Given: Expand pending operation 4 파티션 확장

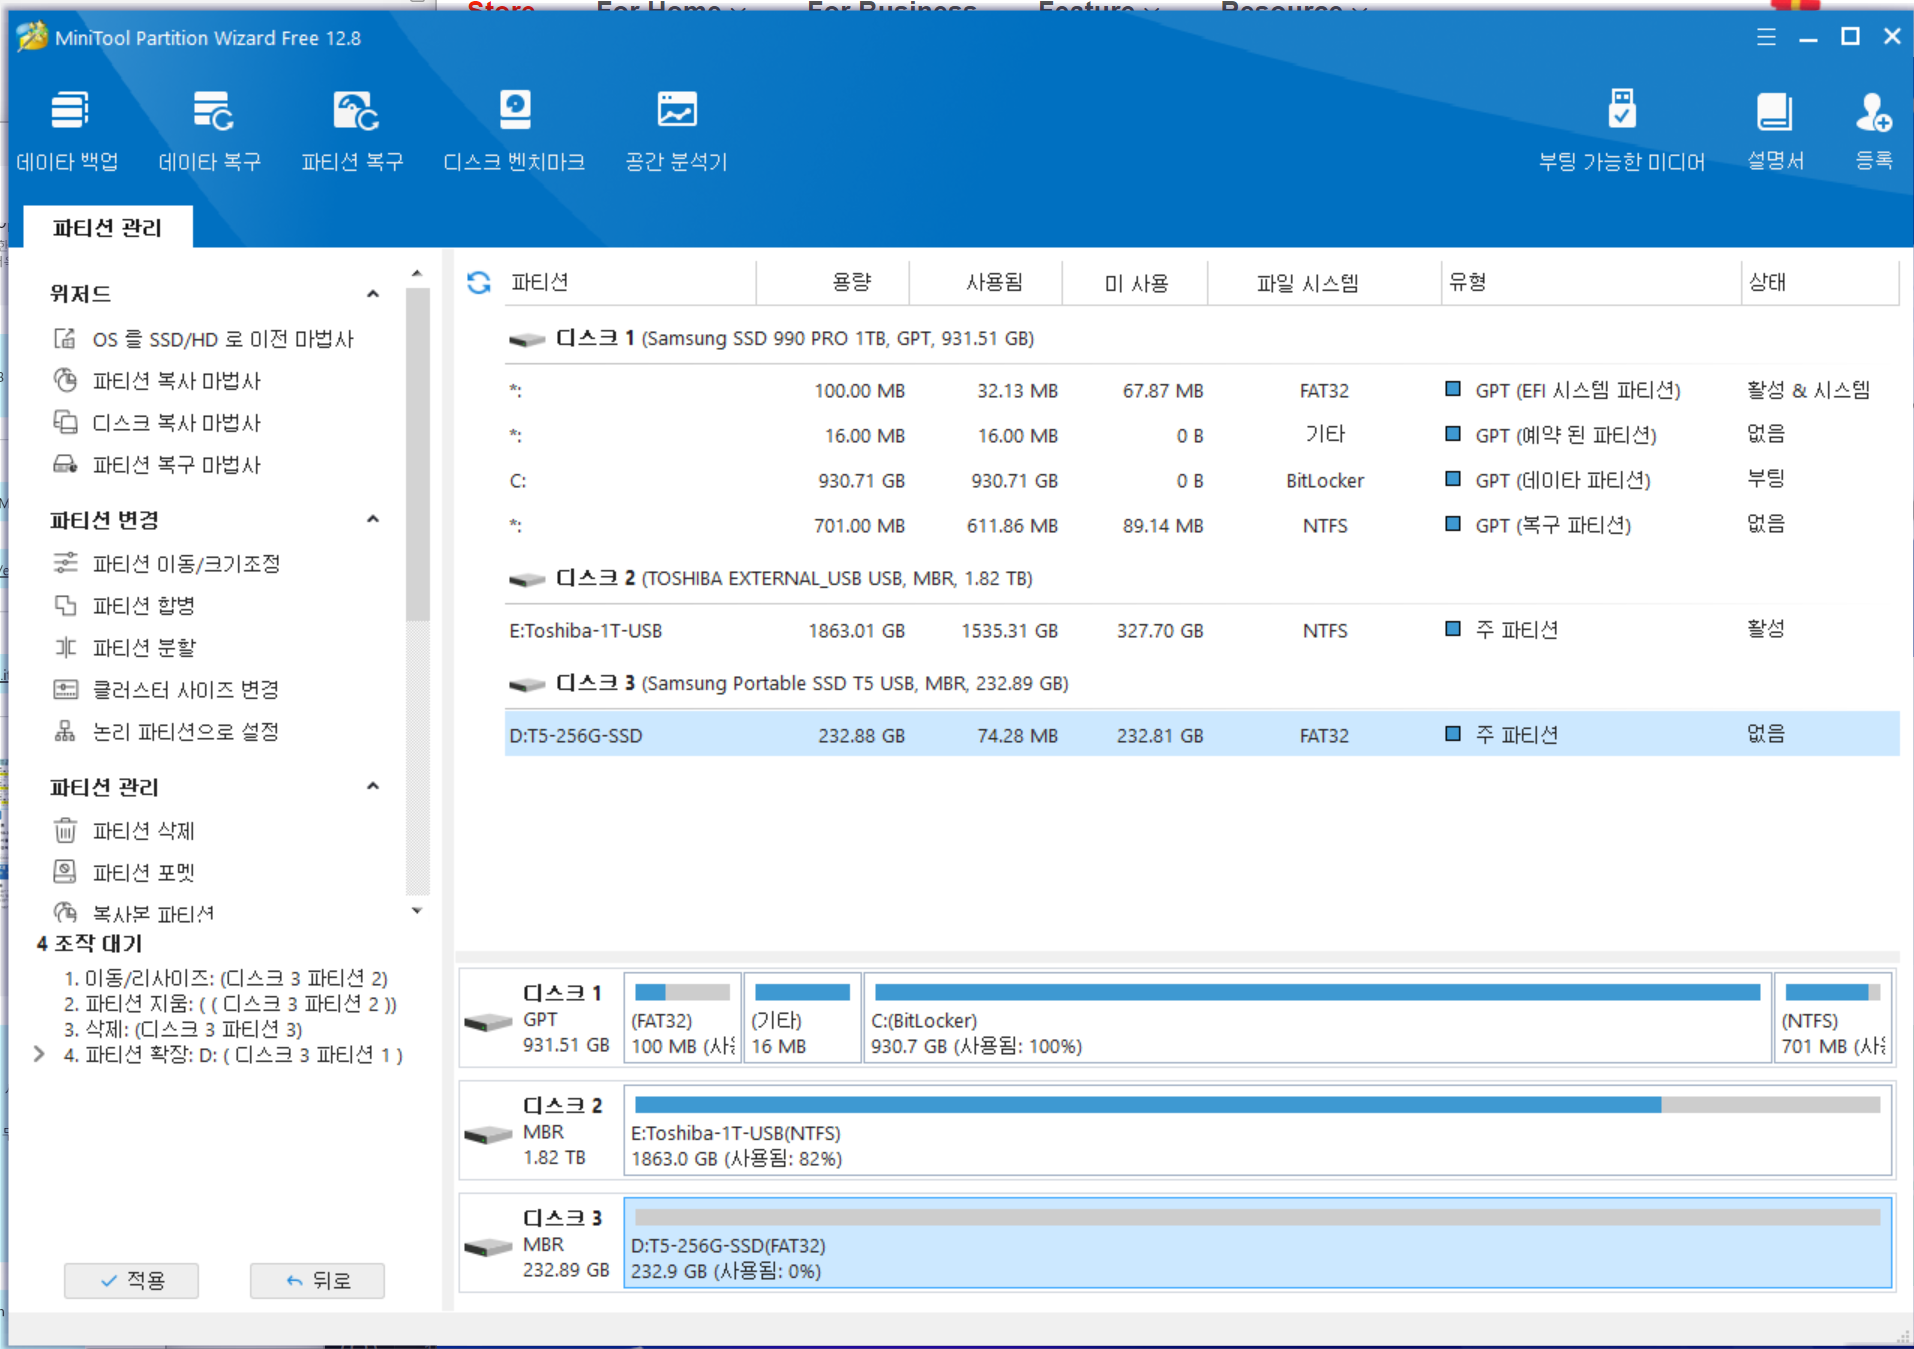Looking at the screenshot, I should (x=39, y=1054).
